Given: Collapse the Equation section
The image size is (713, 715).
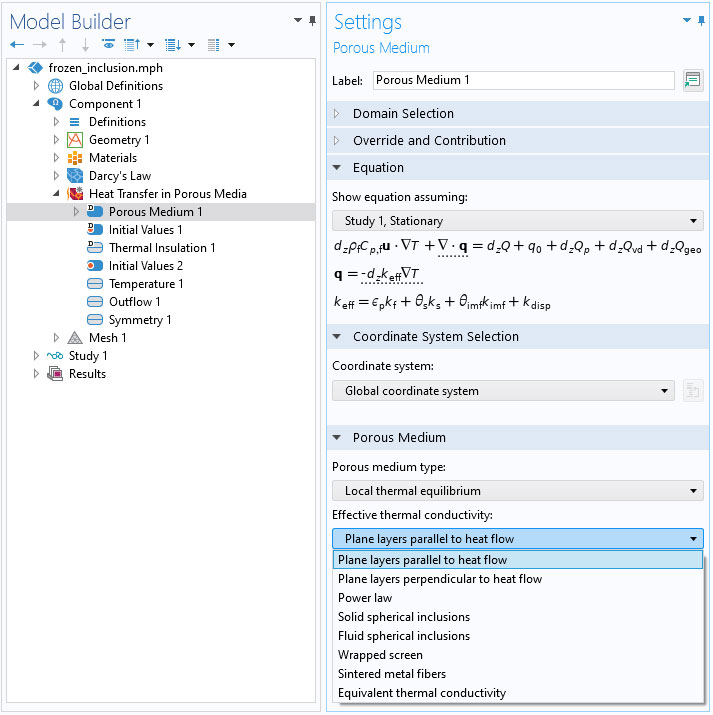Looking at the screenshot, I should coord(378,168).
